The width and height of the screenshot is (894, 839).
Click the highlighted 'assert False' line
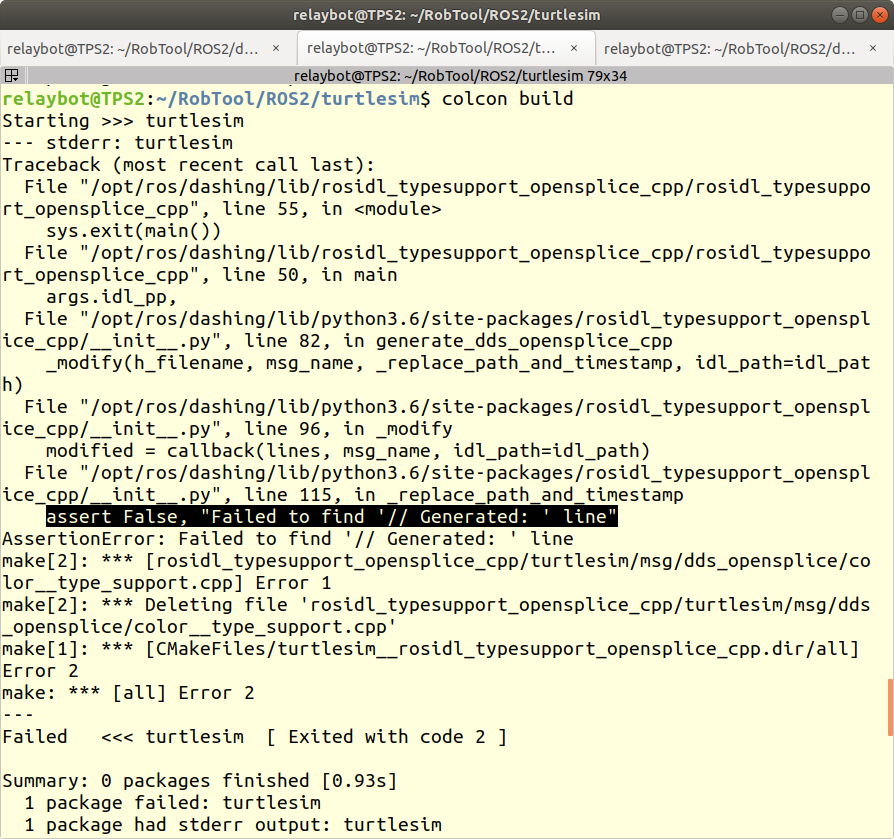tap(332, 516)
